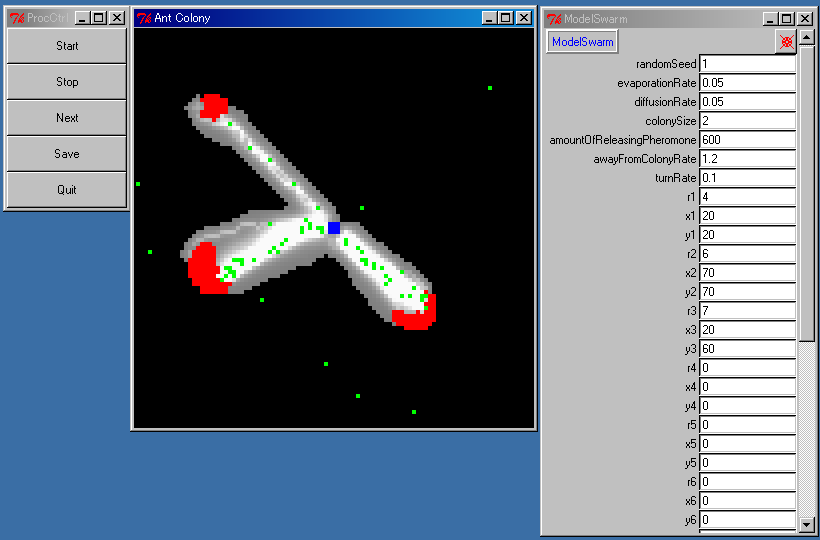Click the Tk icon of Ant Colony window
The width and height of the screenshot is (820, 540).
tap(144, 18)
